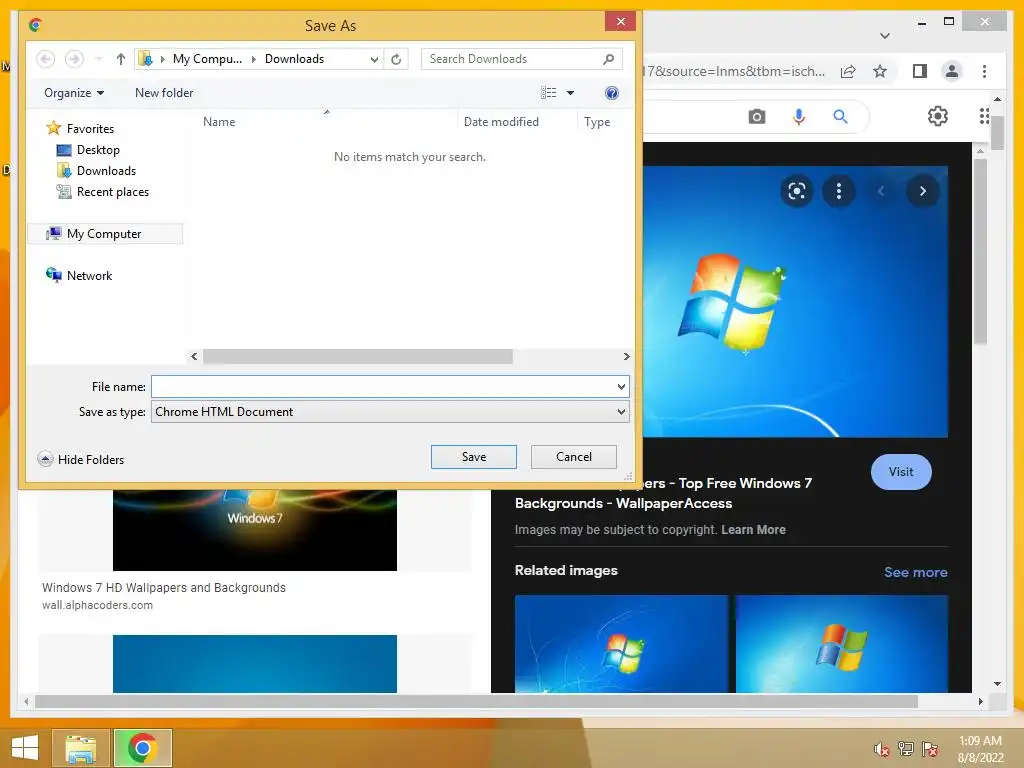Open the first related Windows 7 thumbnail
This screenshot has height=768, width=1024.
click(621, 643)
